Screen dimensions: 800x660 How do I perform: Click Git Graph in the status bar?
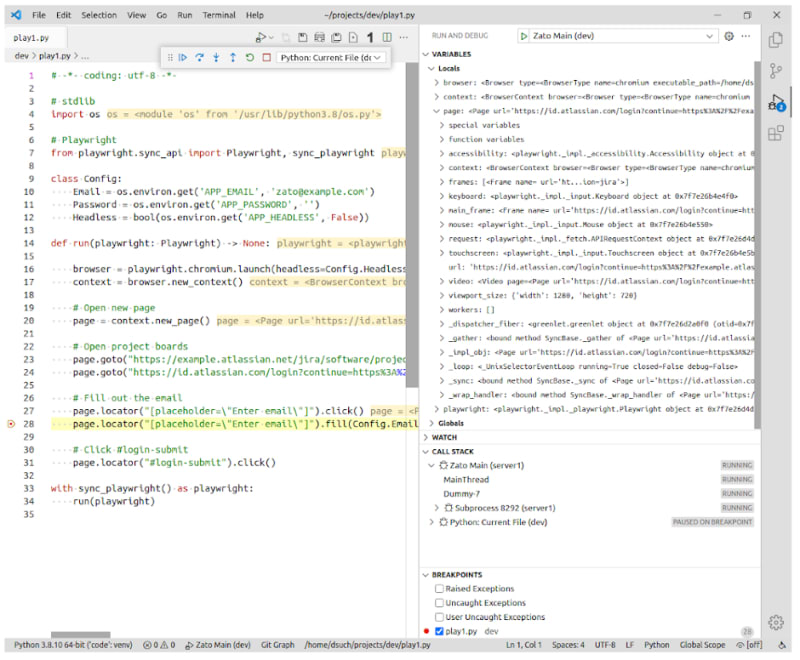277,645
